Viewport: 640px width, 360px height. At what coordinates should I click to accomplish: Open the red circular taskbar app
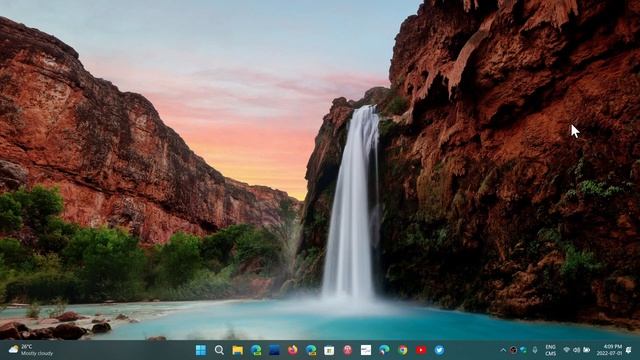348,350
